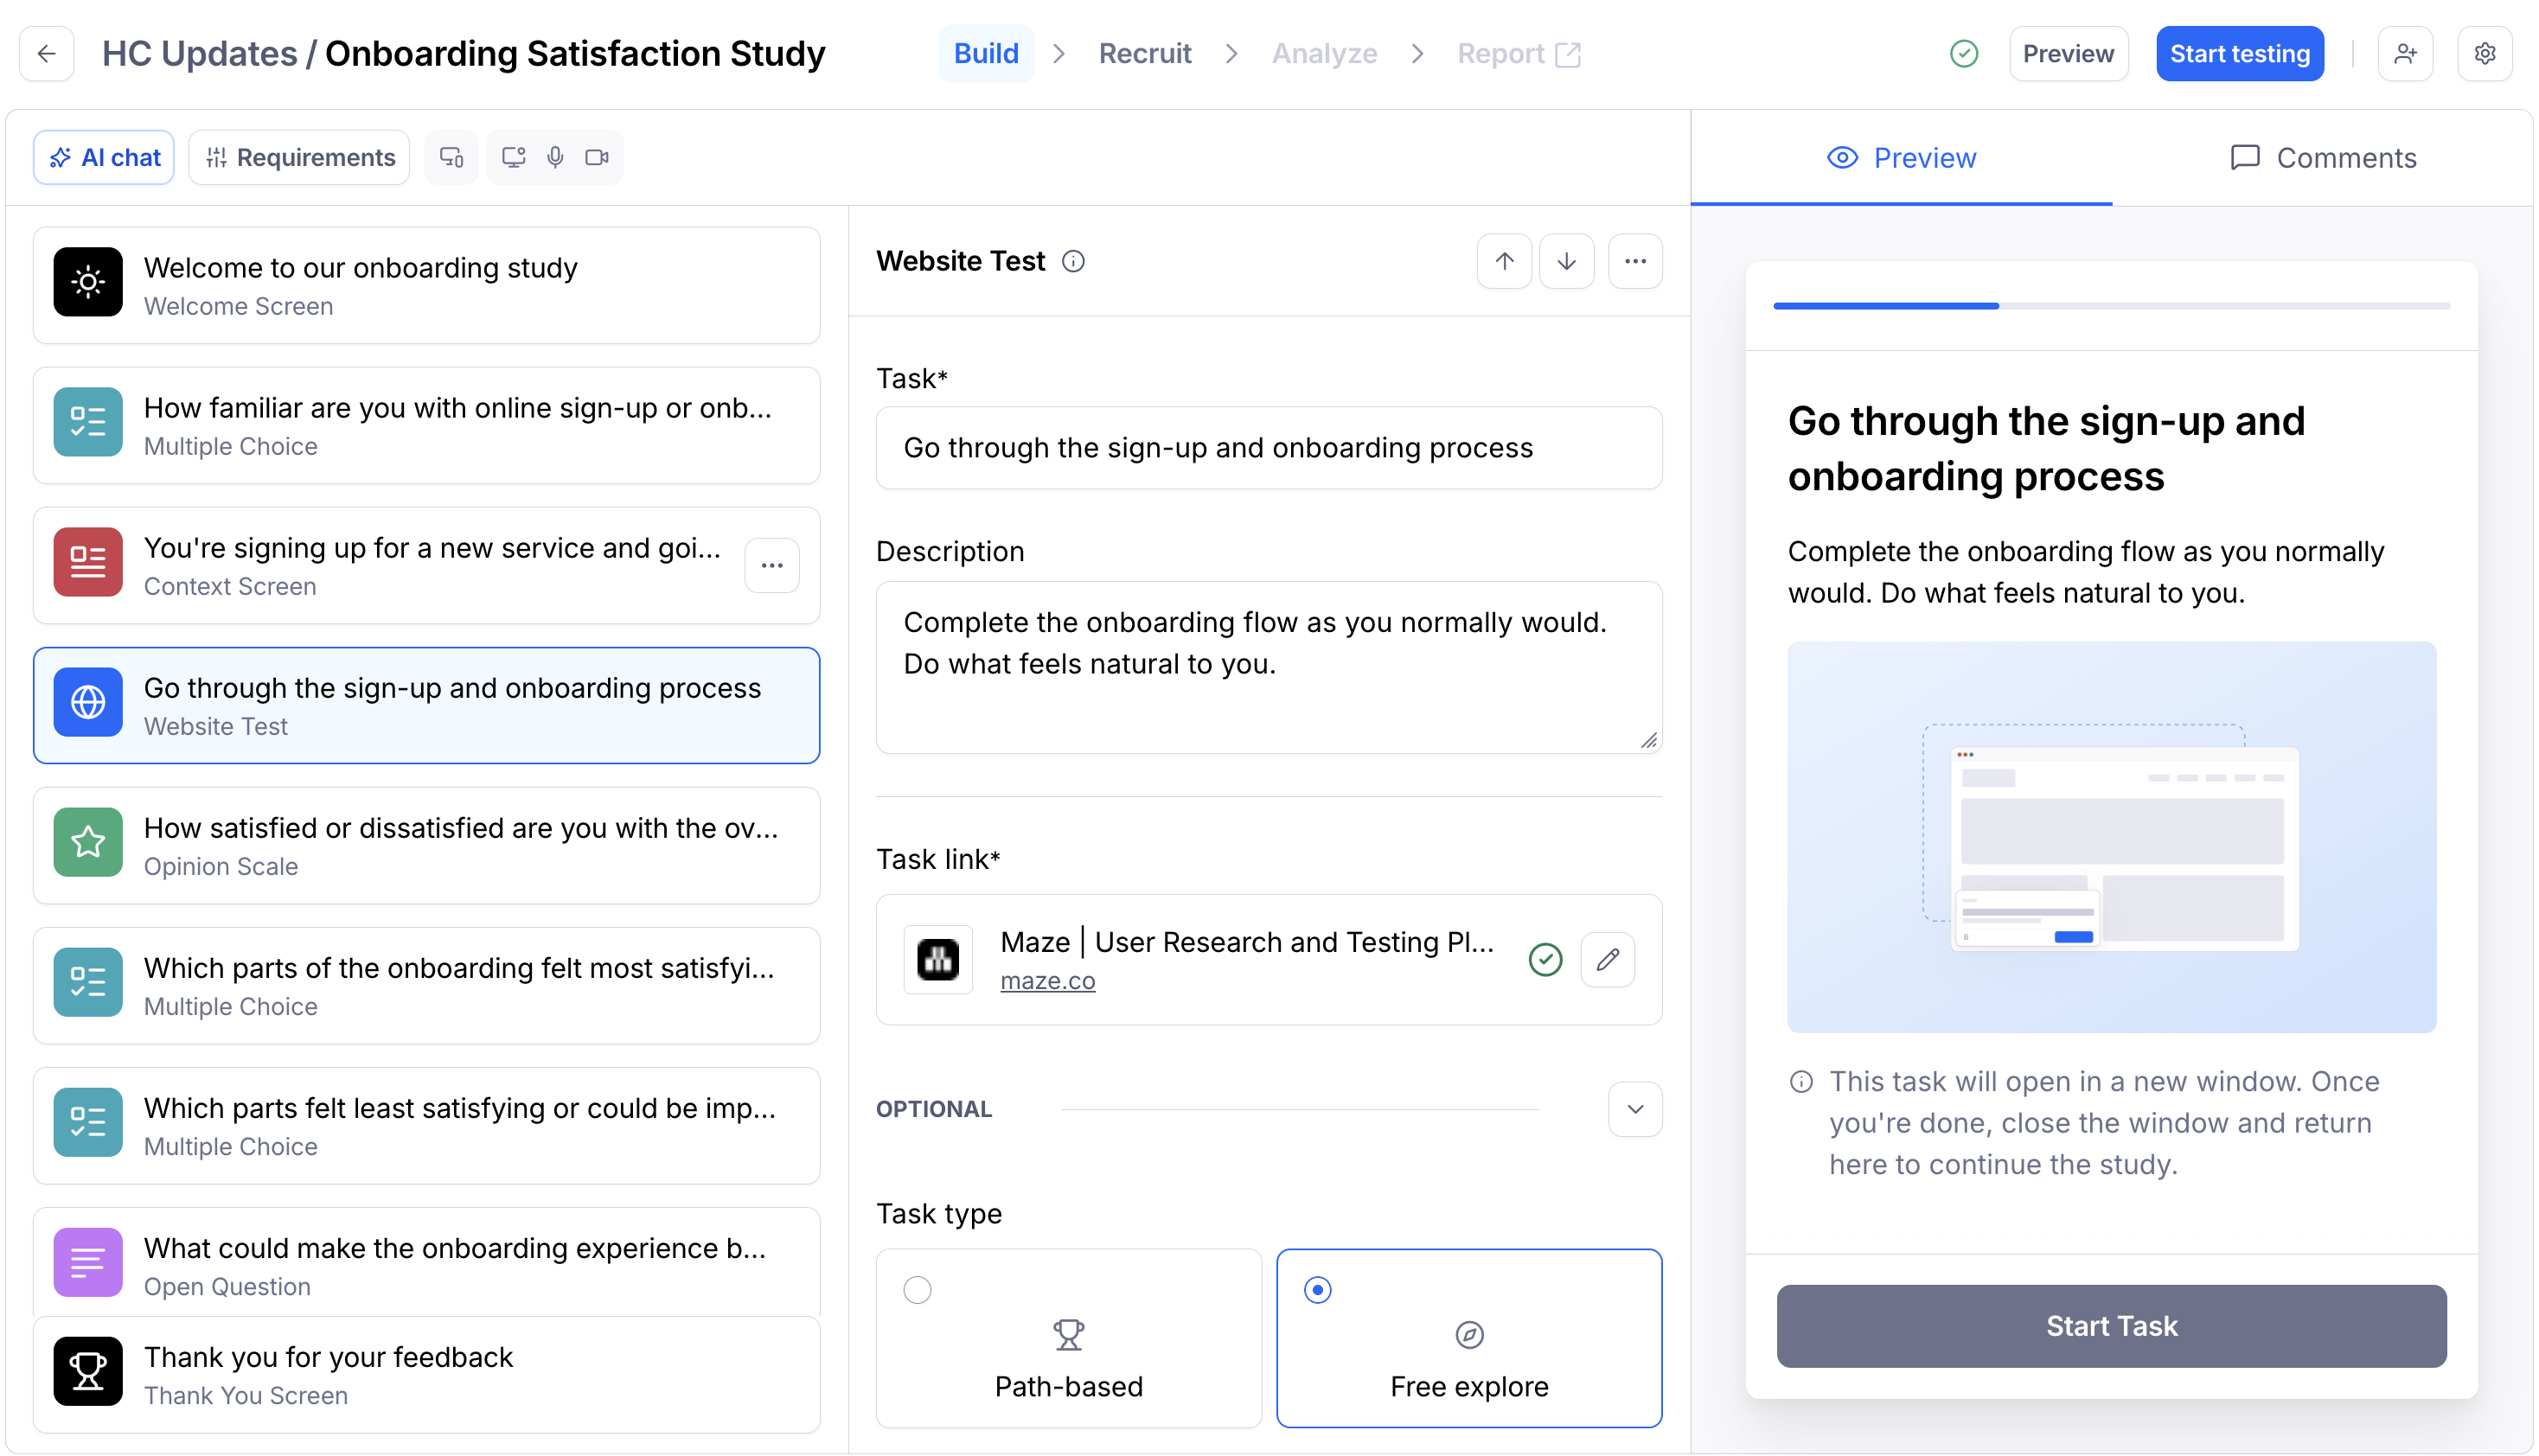Switch to the Comments tab
Viewport: 2539px width, 1456px height.
2322,158
